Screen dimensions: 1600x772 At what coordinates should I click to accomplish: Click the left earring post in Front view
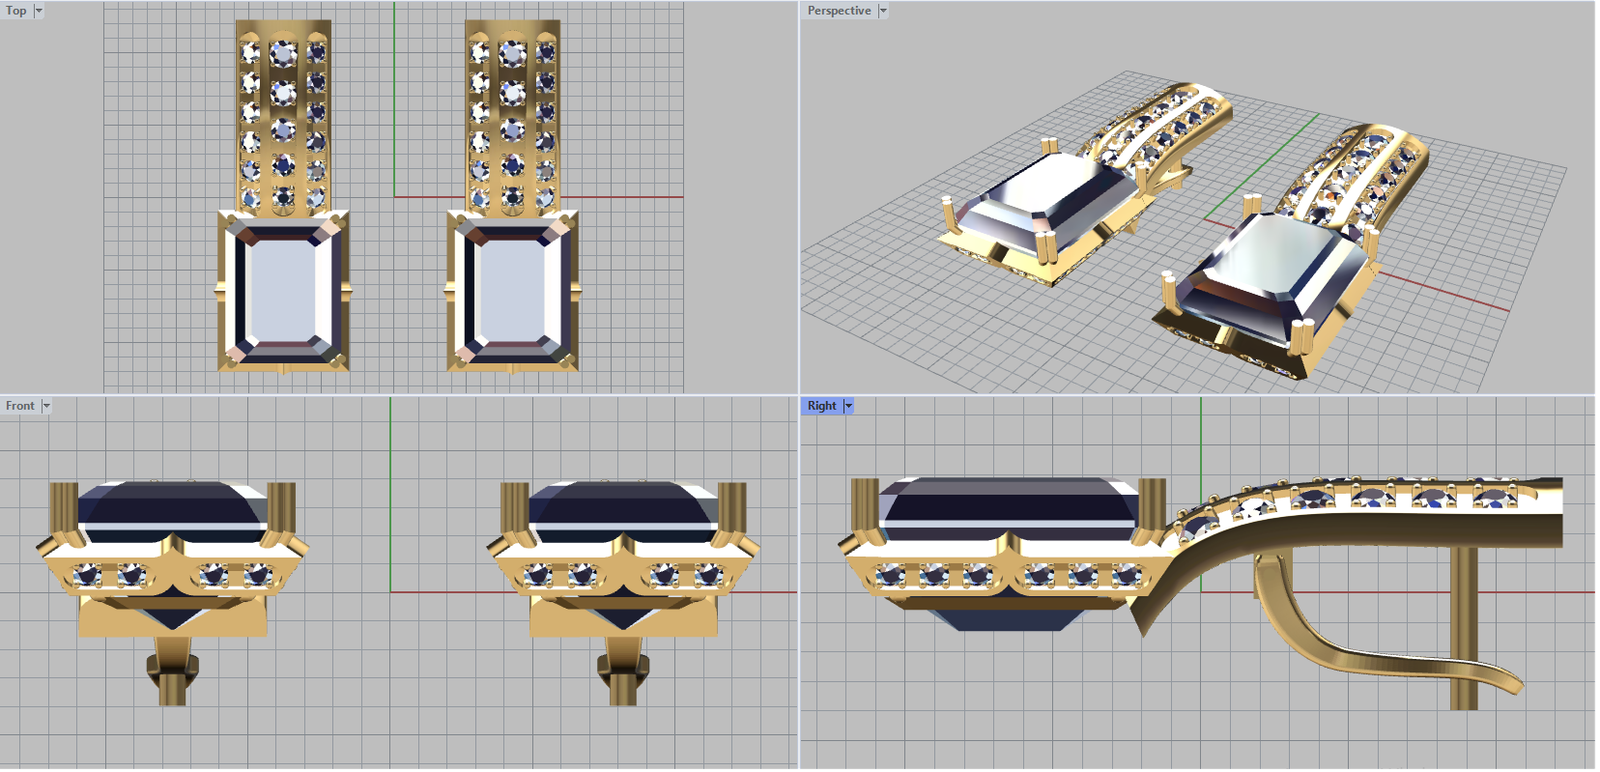(x=172, y=682)
